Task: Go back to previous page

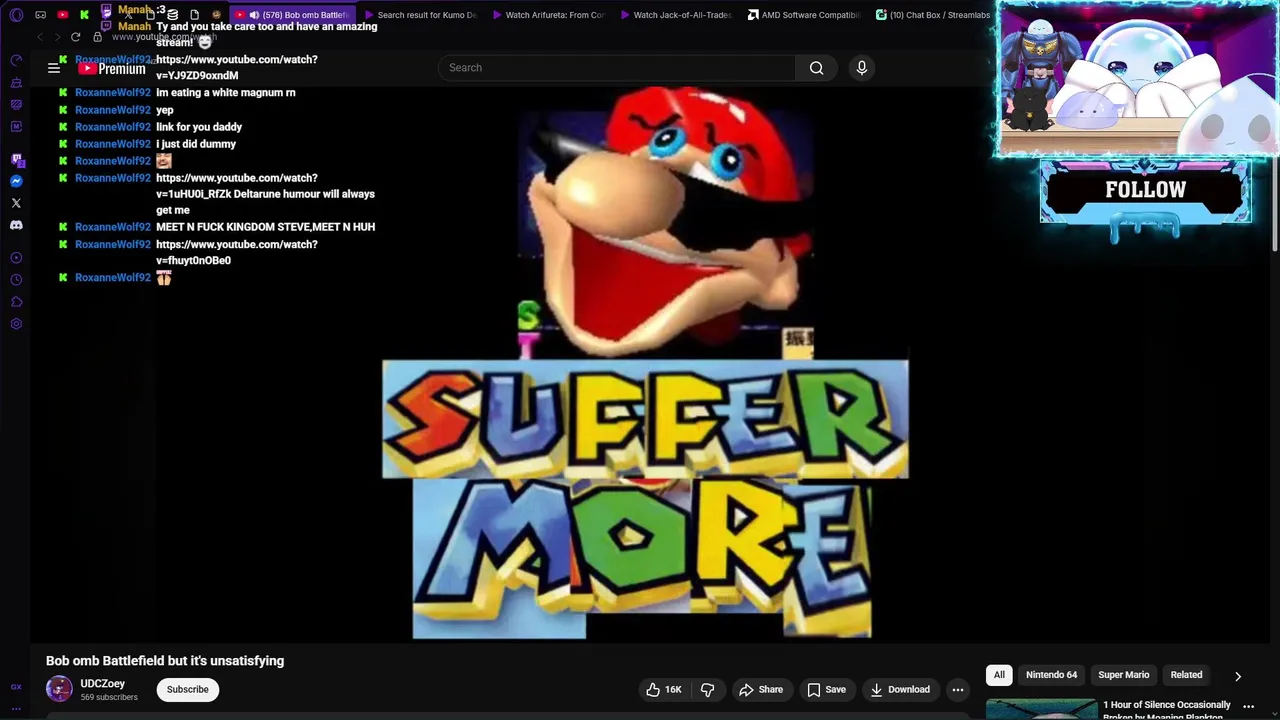Action: tap(39, 37)
